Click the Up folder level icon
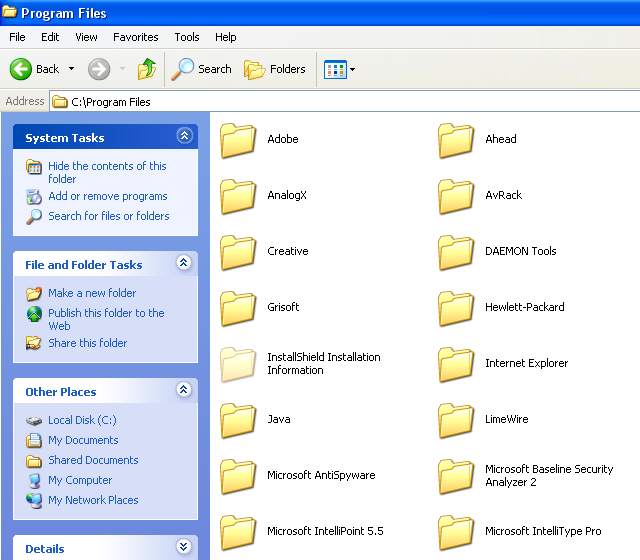 click(147, 69)
